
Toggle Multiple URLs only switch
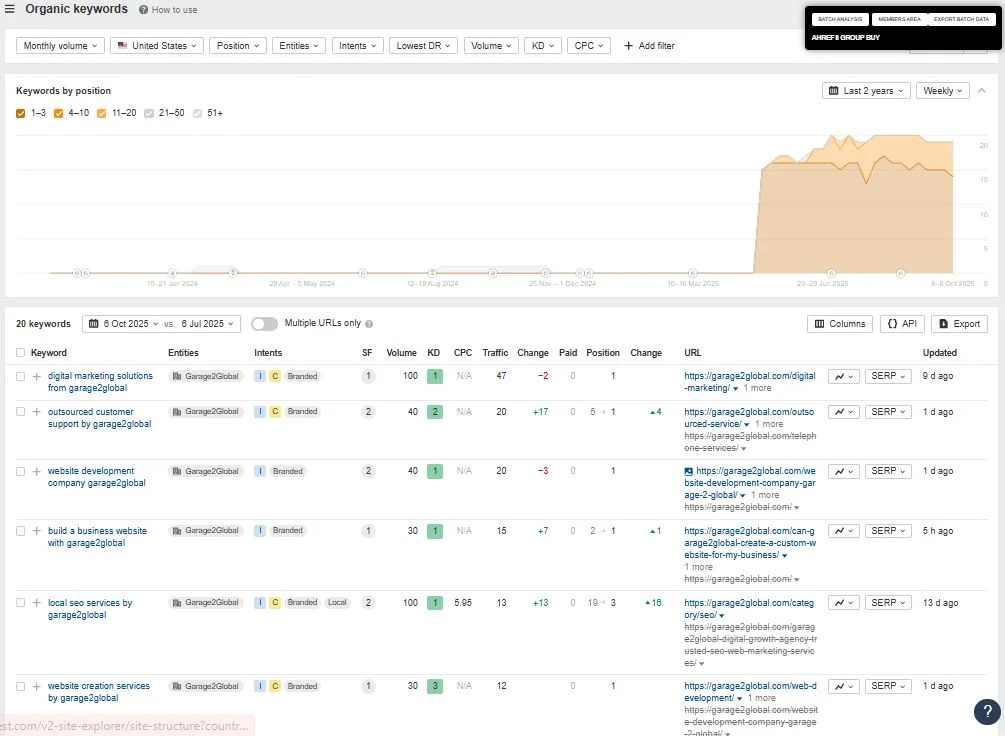coord(264,324)
